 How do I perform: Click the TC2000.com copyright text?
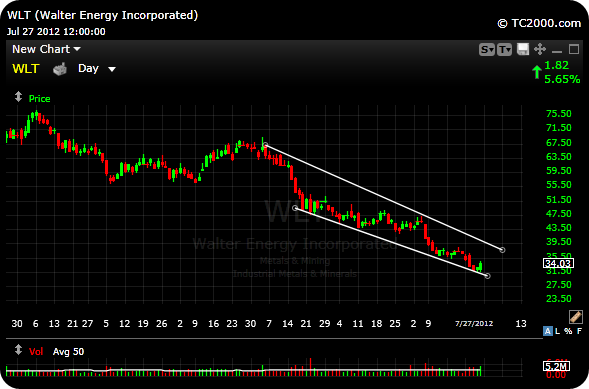[x=539, y=23]
